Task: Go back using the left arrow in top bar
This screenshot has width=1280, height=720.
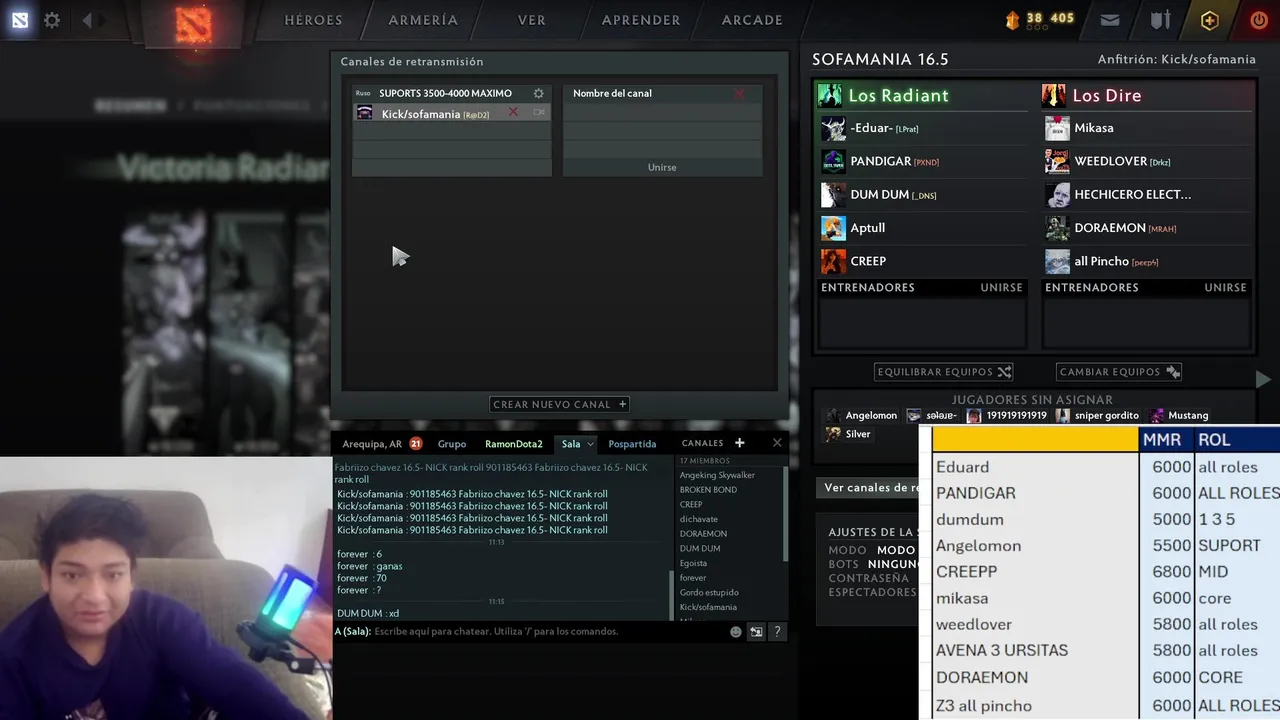Action: (87, 20)
